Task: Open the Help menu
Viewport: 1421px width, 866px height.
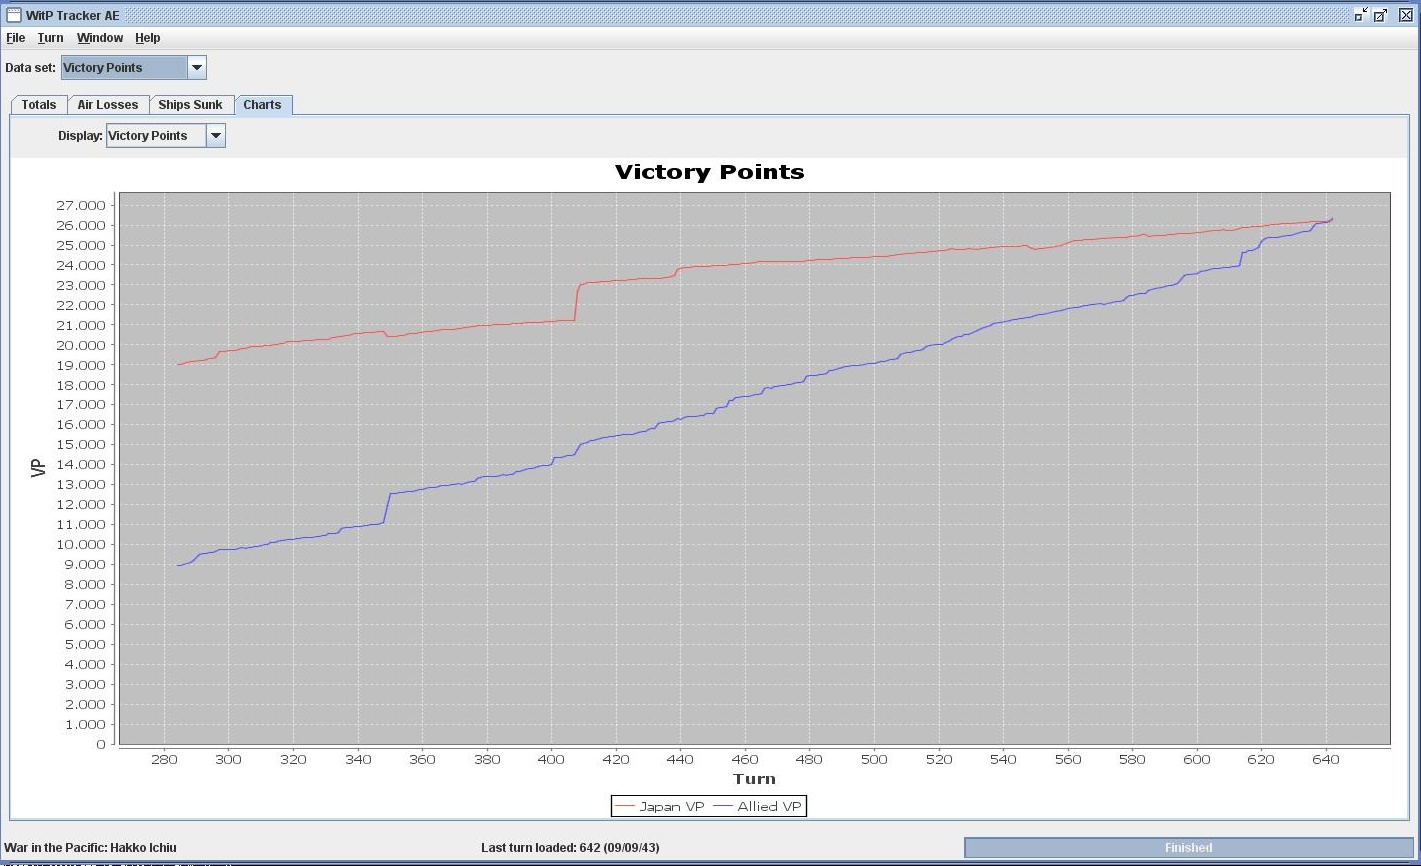Action: click(148, 38)
